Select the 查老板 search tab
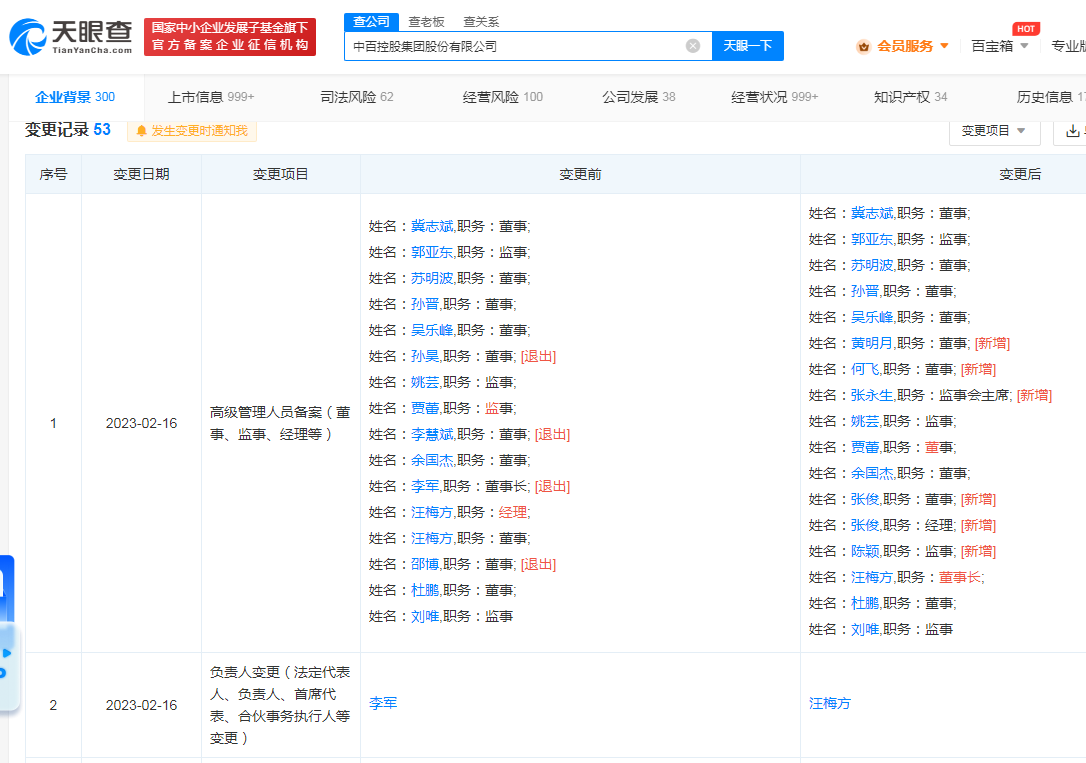 (425, 22)
